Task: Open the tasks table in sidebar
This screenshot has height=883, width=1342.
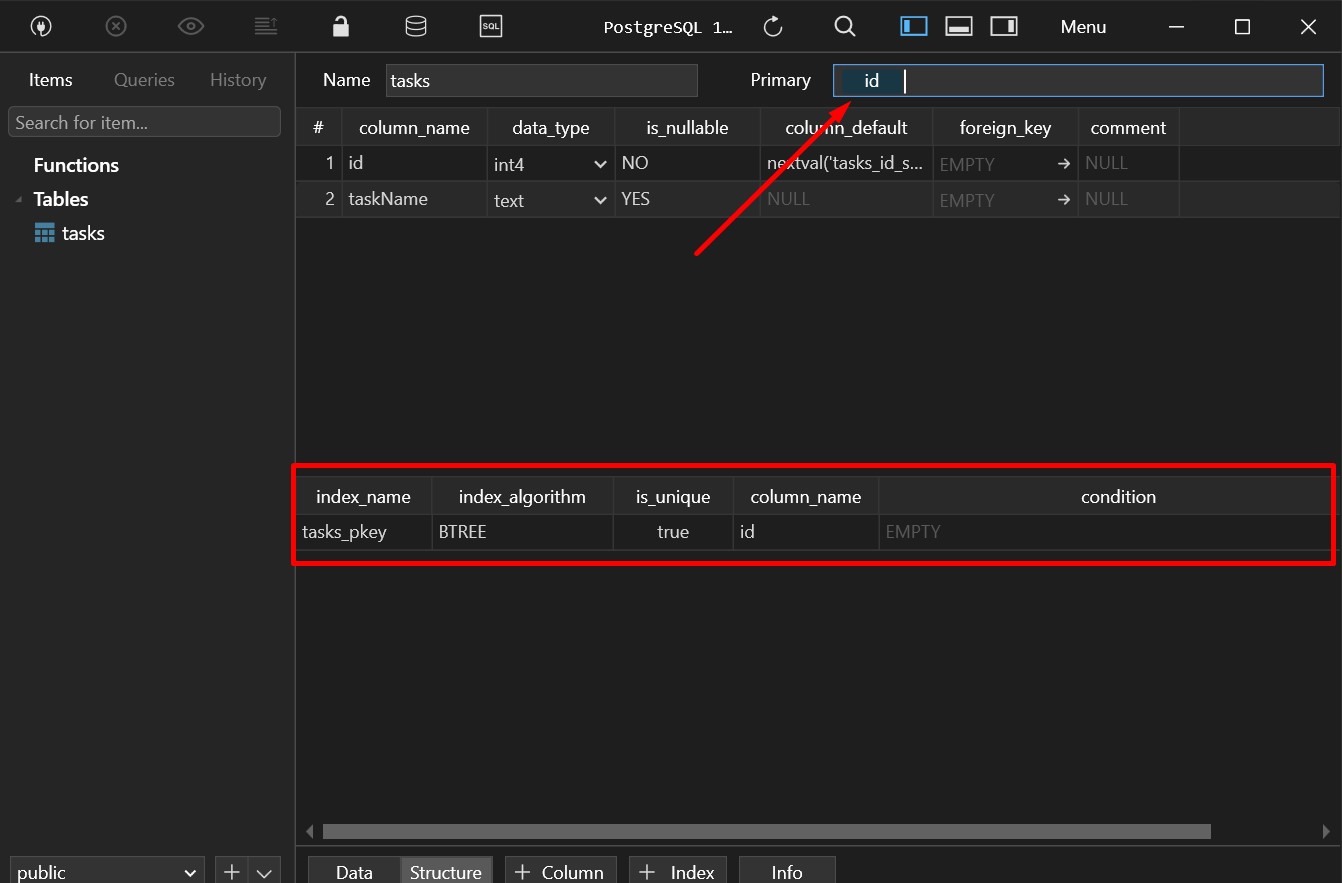Action: point(83,233)
